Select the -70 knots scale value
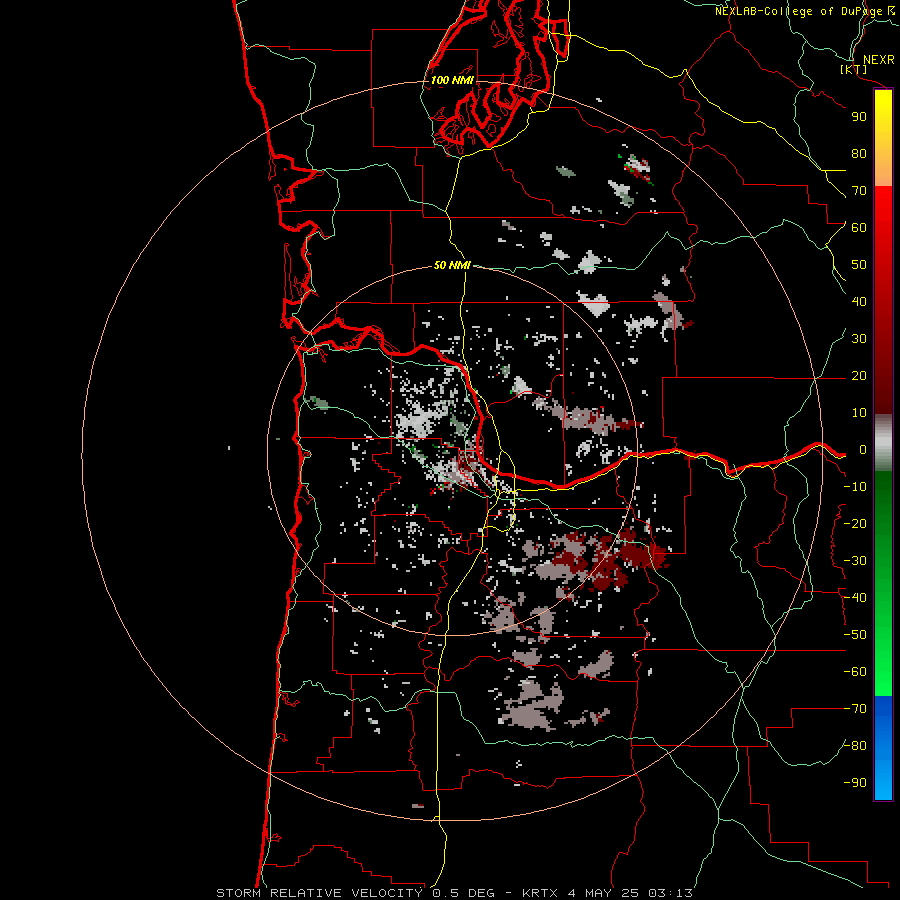The width and height of the screenshot is (900, 900). click(855, 709)
